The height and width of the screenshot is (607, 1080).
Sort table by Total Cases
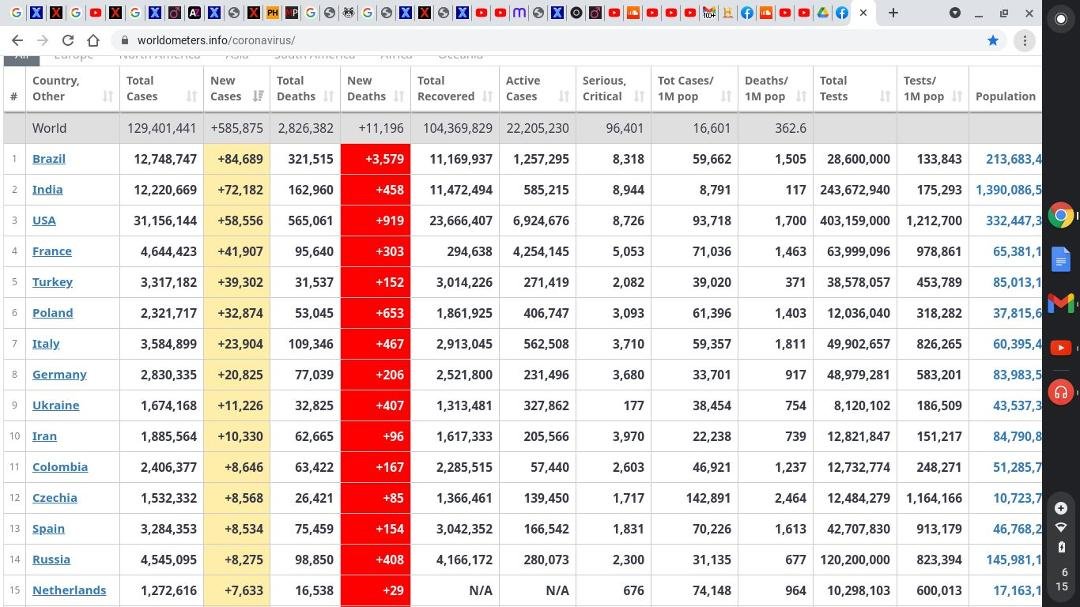[x=161, y=88]
